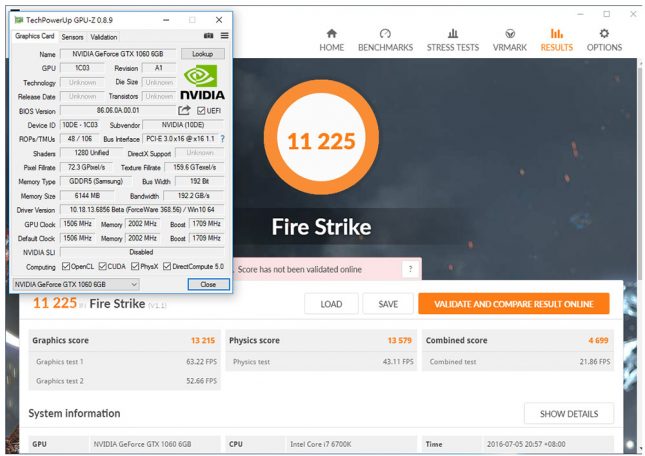Screen dimensions: 645x456
Task: Click the GPU-Z title bar app icon
Action: click(x=19, y=20)
